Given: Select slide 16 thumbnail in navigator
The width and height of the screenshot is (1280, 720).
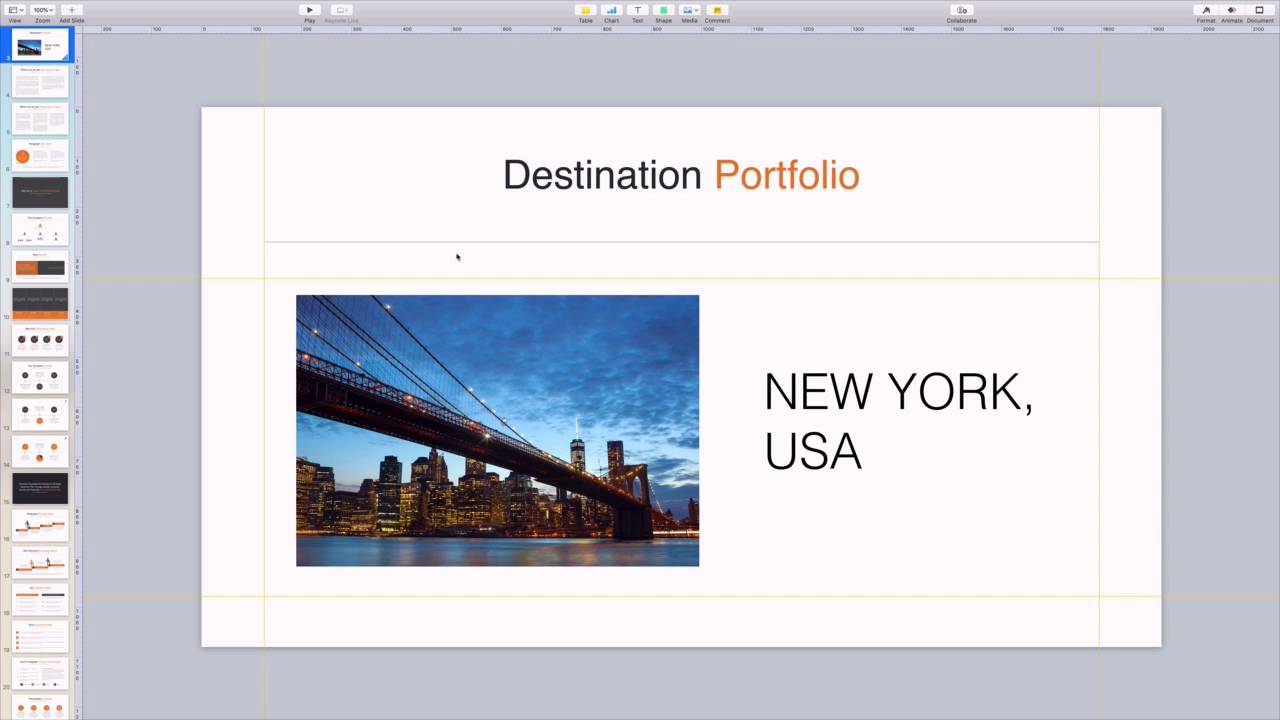Looking at the screenshot, I should [40, 526].
